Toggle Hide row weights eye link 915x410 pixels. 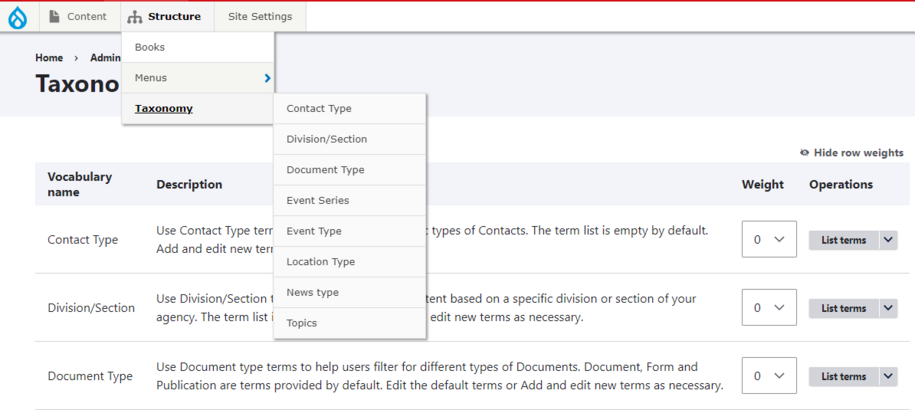coord(851,153)
